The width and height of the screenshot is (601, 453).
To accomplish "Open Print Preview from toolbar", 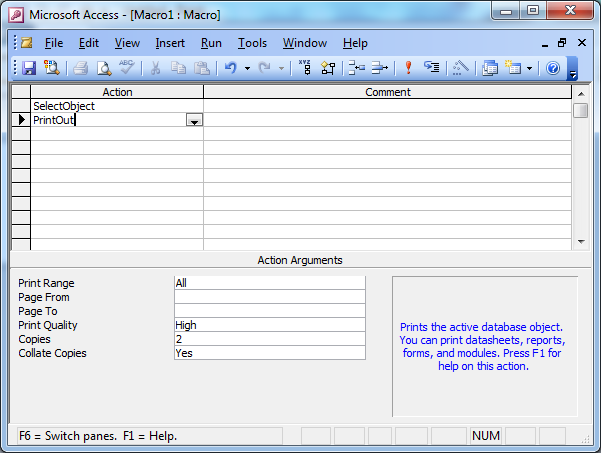I will 104,68.
